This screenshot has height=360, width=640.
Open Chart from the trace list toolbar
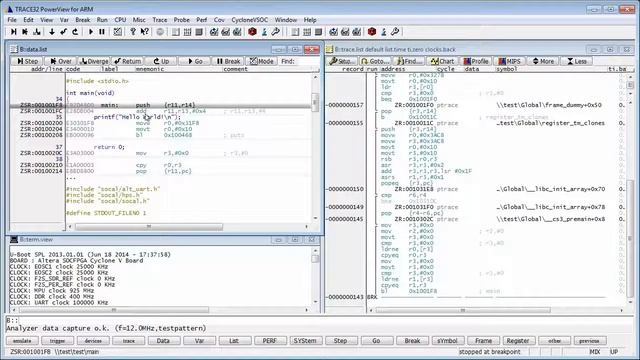442,61
